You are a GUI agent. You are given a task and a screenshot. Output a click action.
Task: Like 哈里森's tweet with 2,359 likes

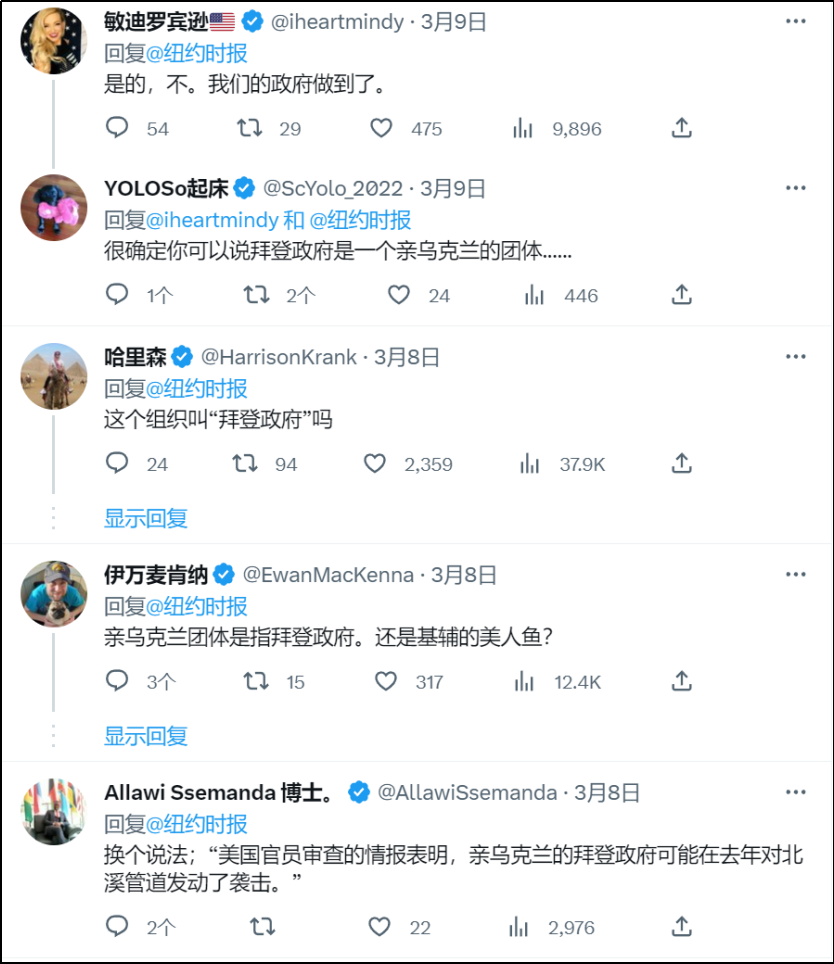pos(375,464)
